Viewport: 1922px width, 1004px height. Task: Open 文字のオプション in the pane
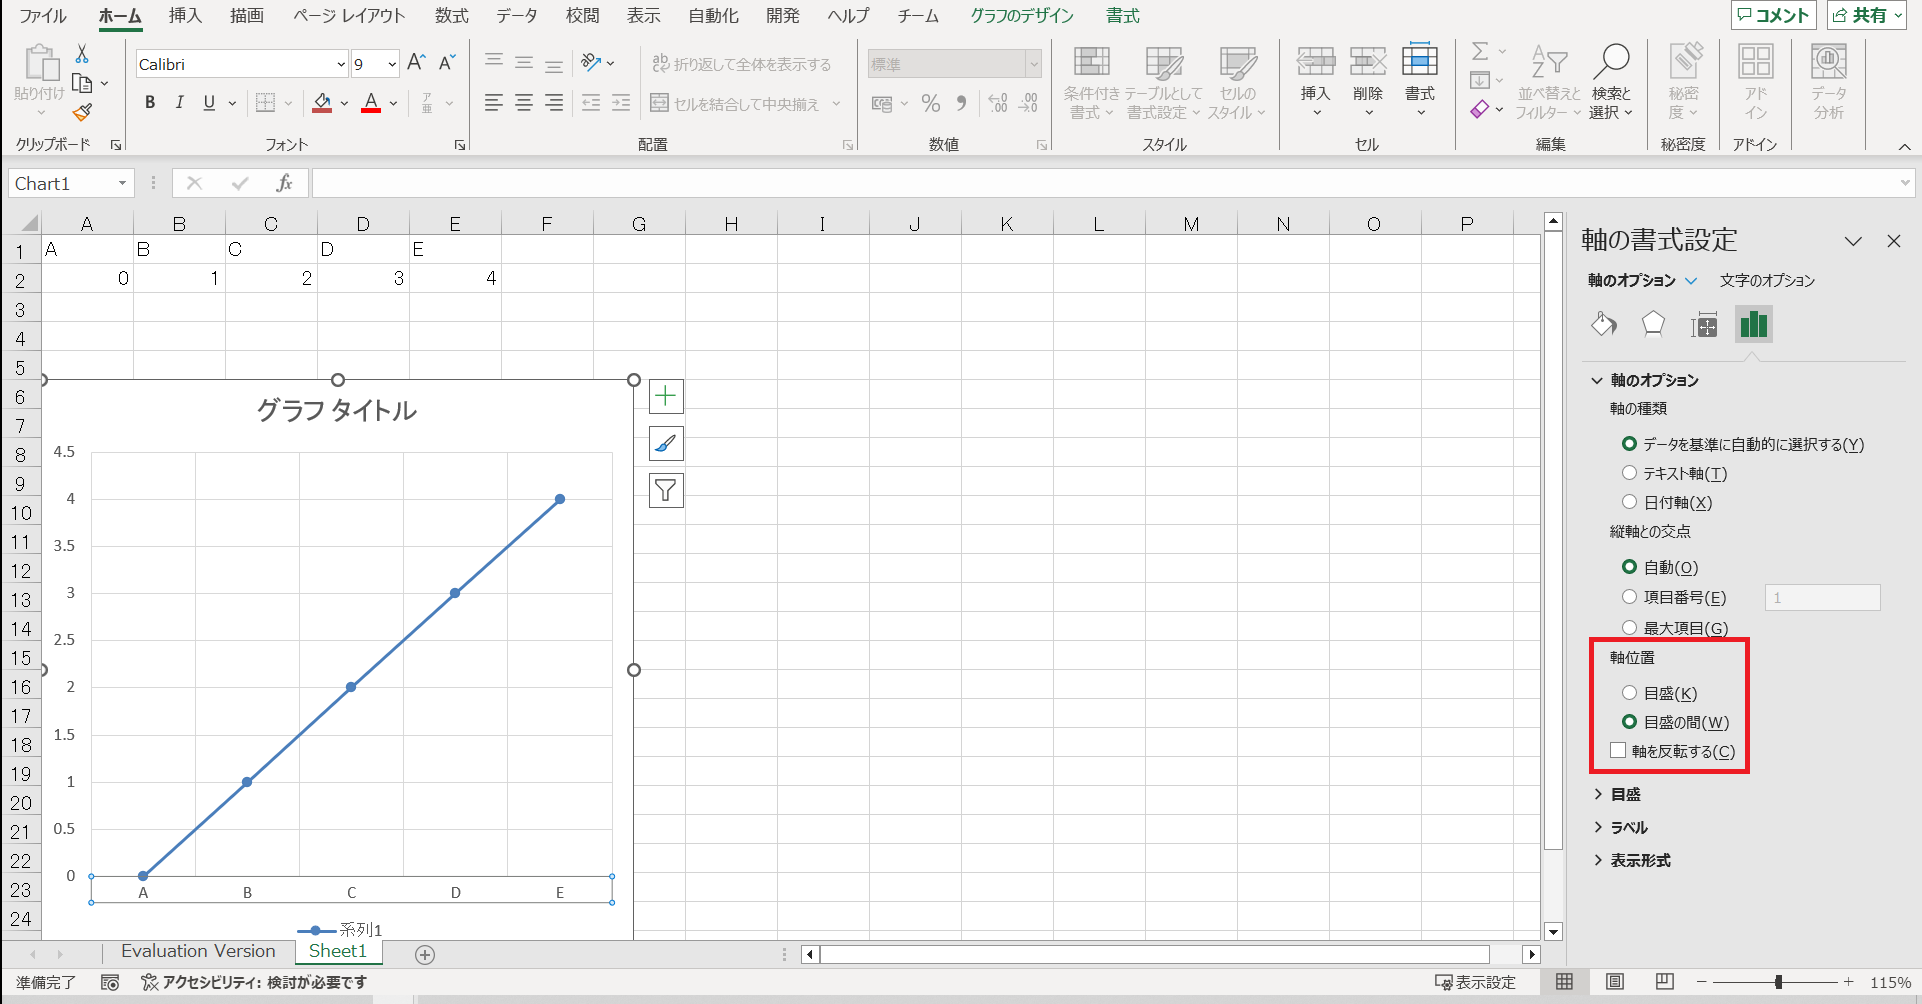click(x=1767, y=281)
